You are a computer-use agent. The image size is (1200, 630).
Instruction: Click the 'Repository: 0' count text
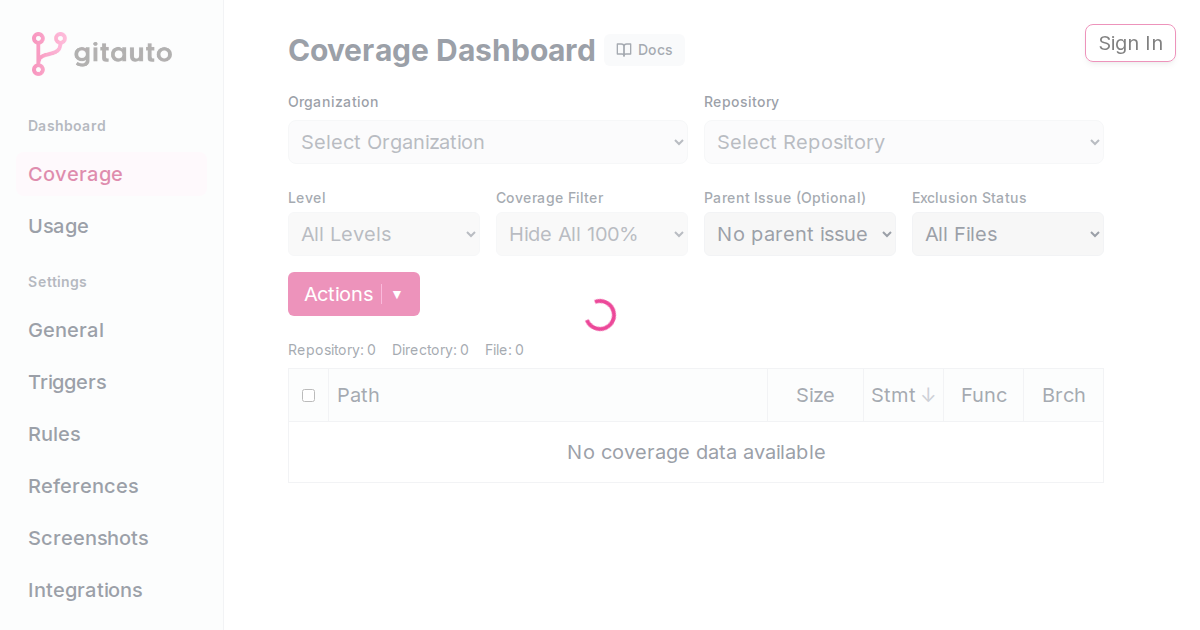coord(332,350)
